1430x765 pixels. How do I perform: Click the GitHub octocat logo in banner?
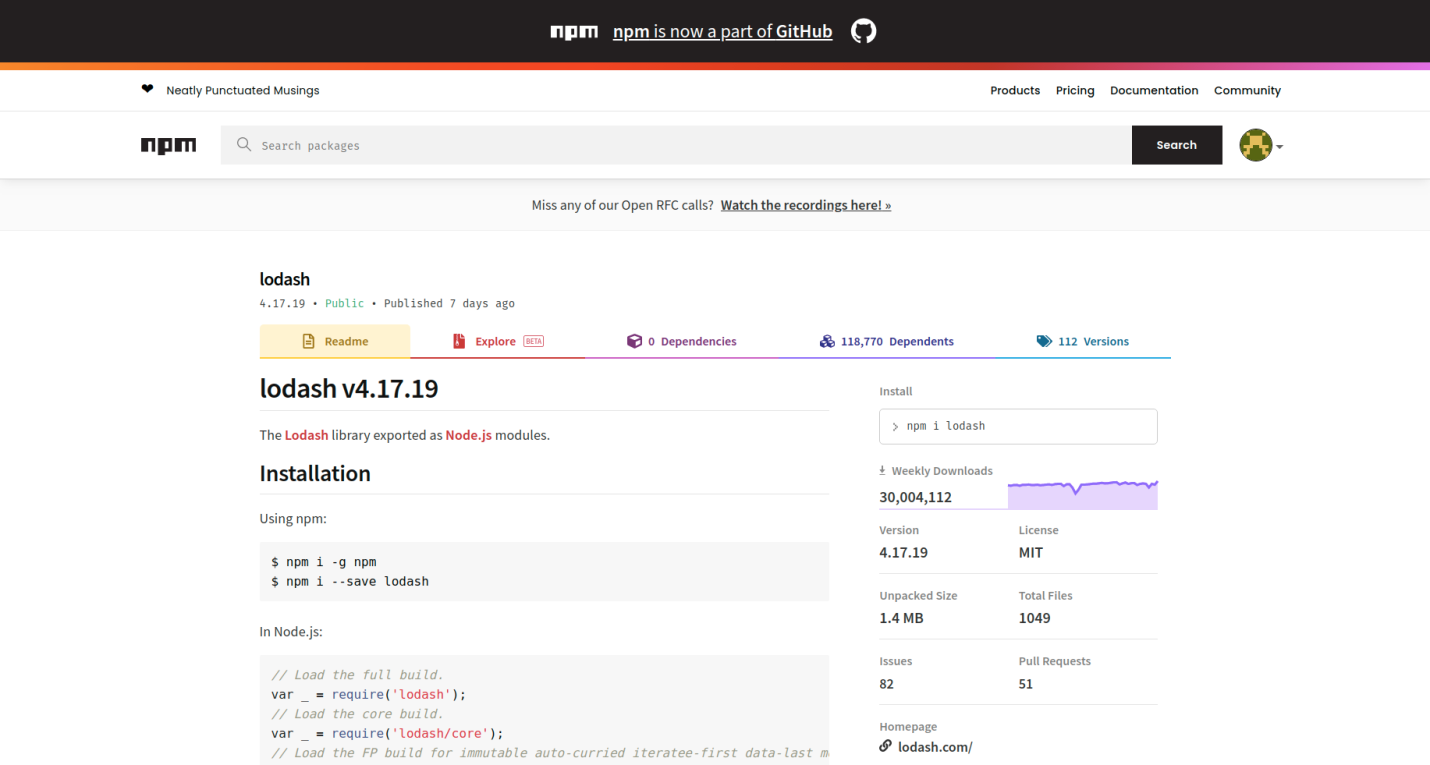(863, 31)
